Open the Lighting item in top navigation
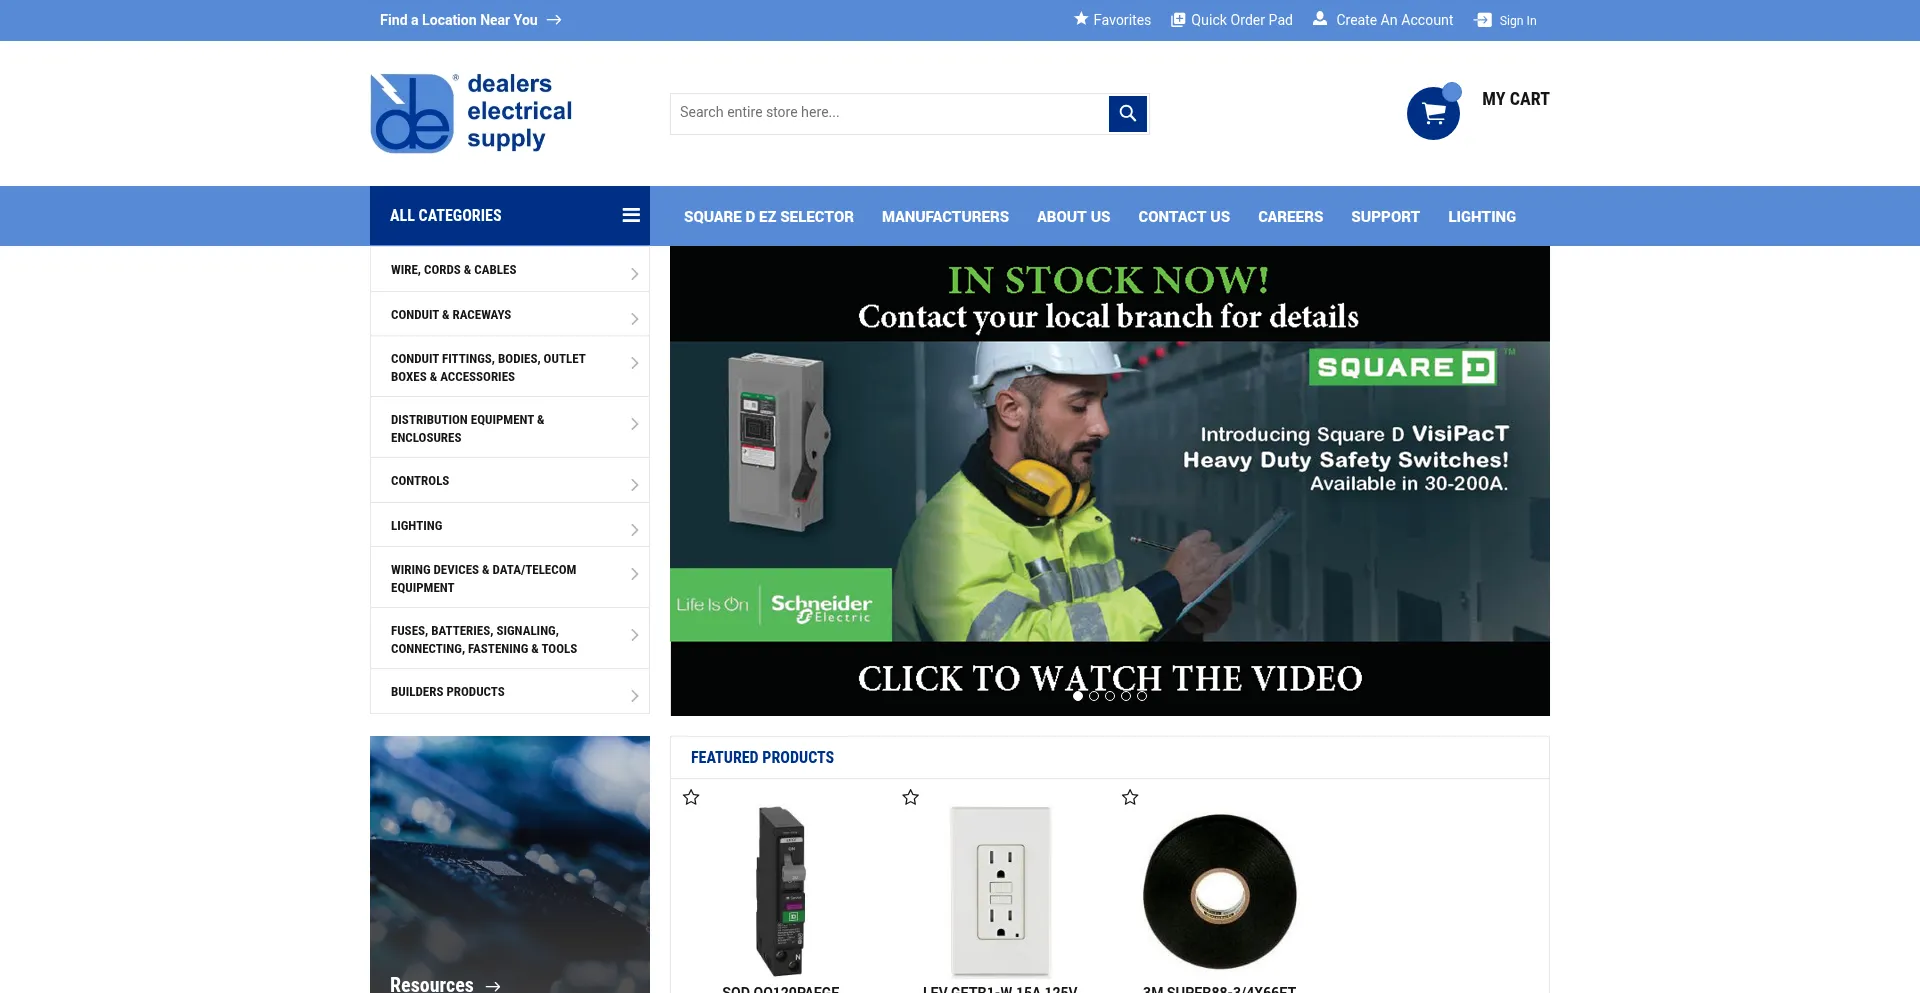The image size is (1920, 993). (1481, 217)
